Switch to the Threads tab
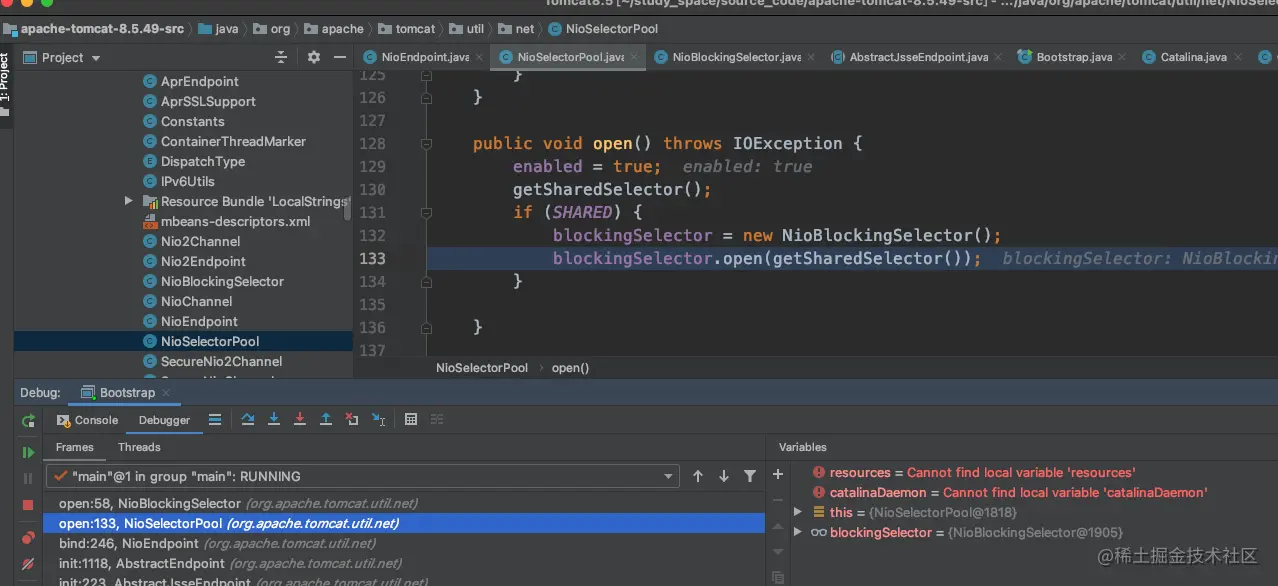Screen dimensions: 1278x586 pyautogui.click(x=139, y=447)
